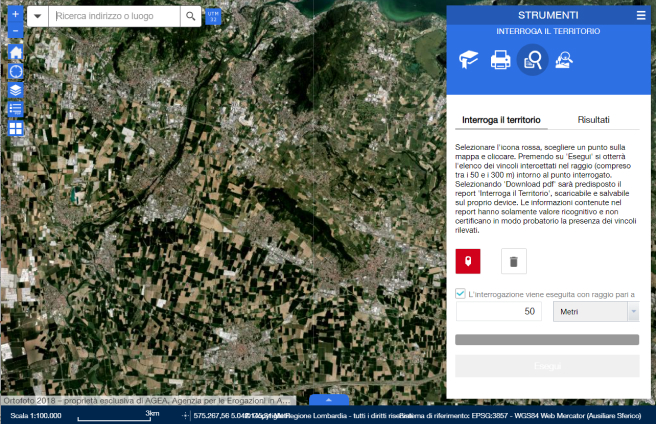Image resolution: width=656 pixels, height=424 pixels.
Task: Click the STRUMENTI panel title
Action: (548, 15)
